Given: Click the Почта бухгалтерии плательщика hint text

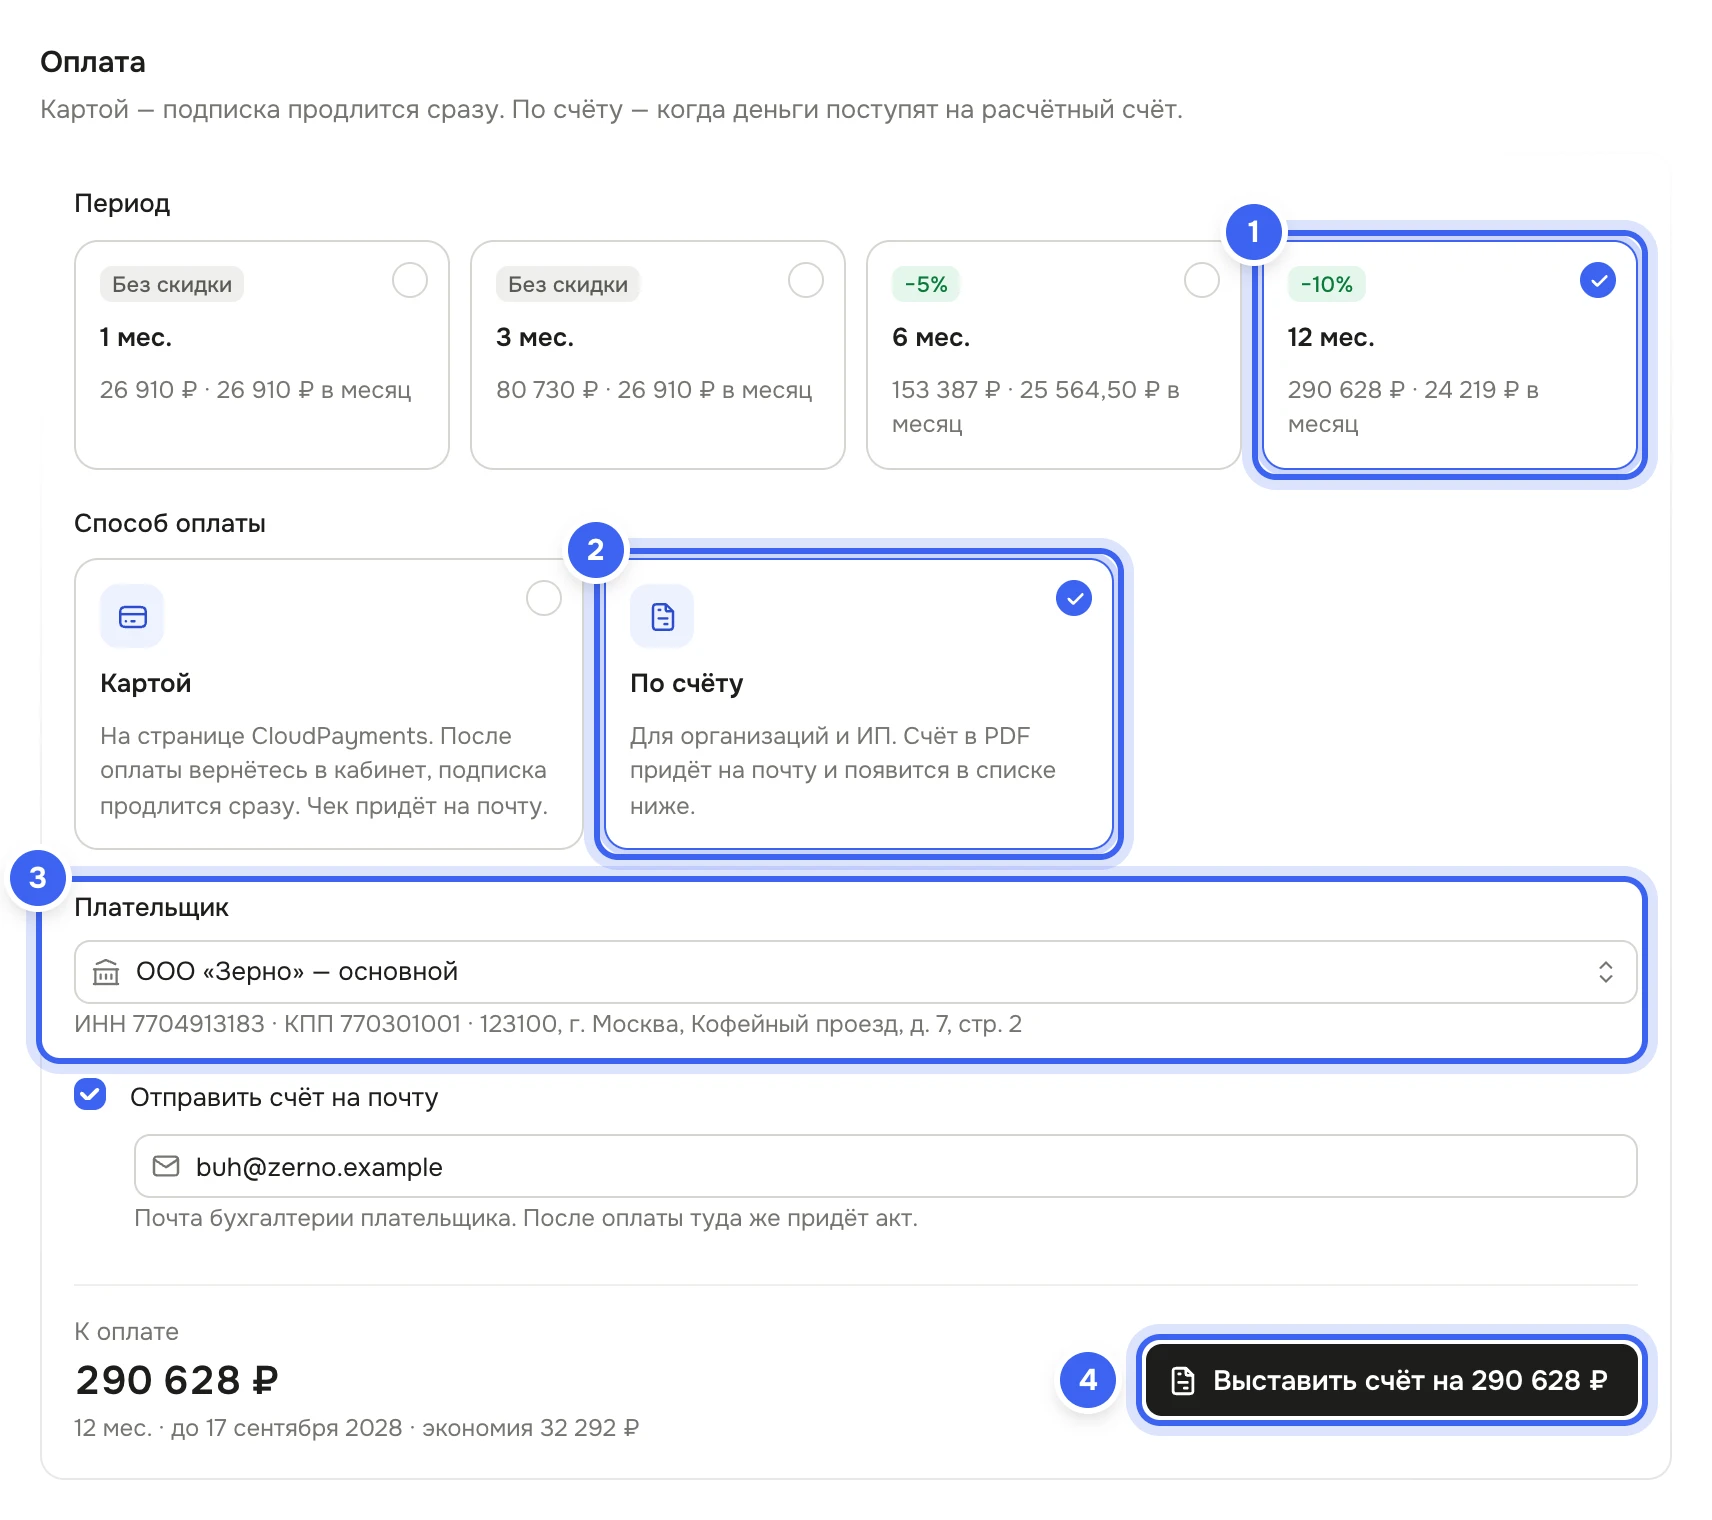Looking at the screenshot, I should (526, 1218).
